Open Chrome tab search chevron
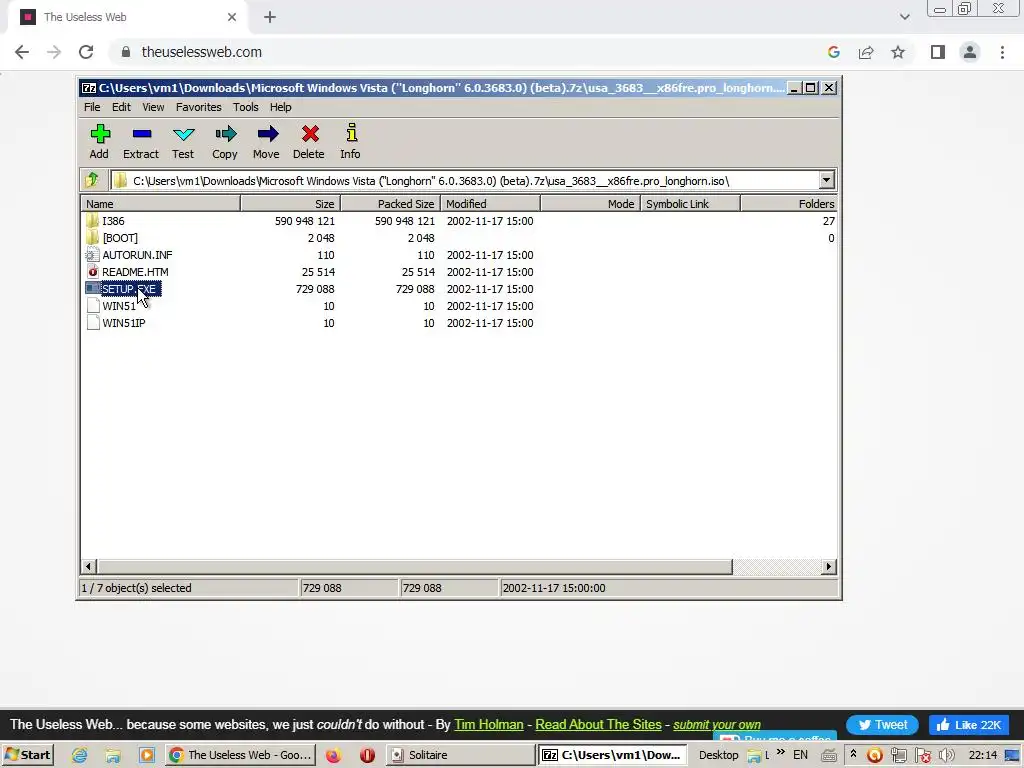 point(904,17)
